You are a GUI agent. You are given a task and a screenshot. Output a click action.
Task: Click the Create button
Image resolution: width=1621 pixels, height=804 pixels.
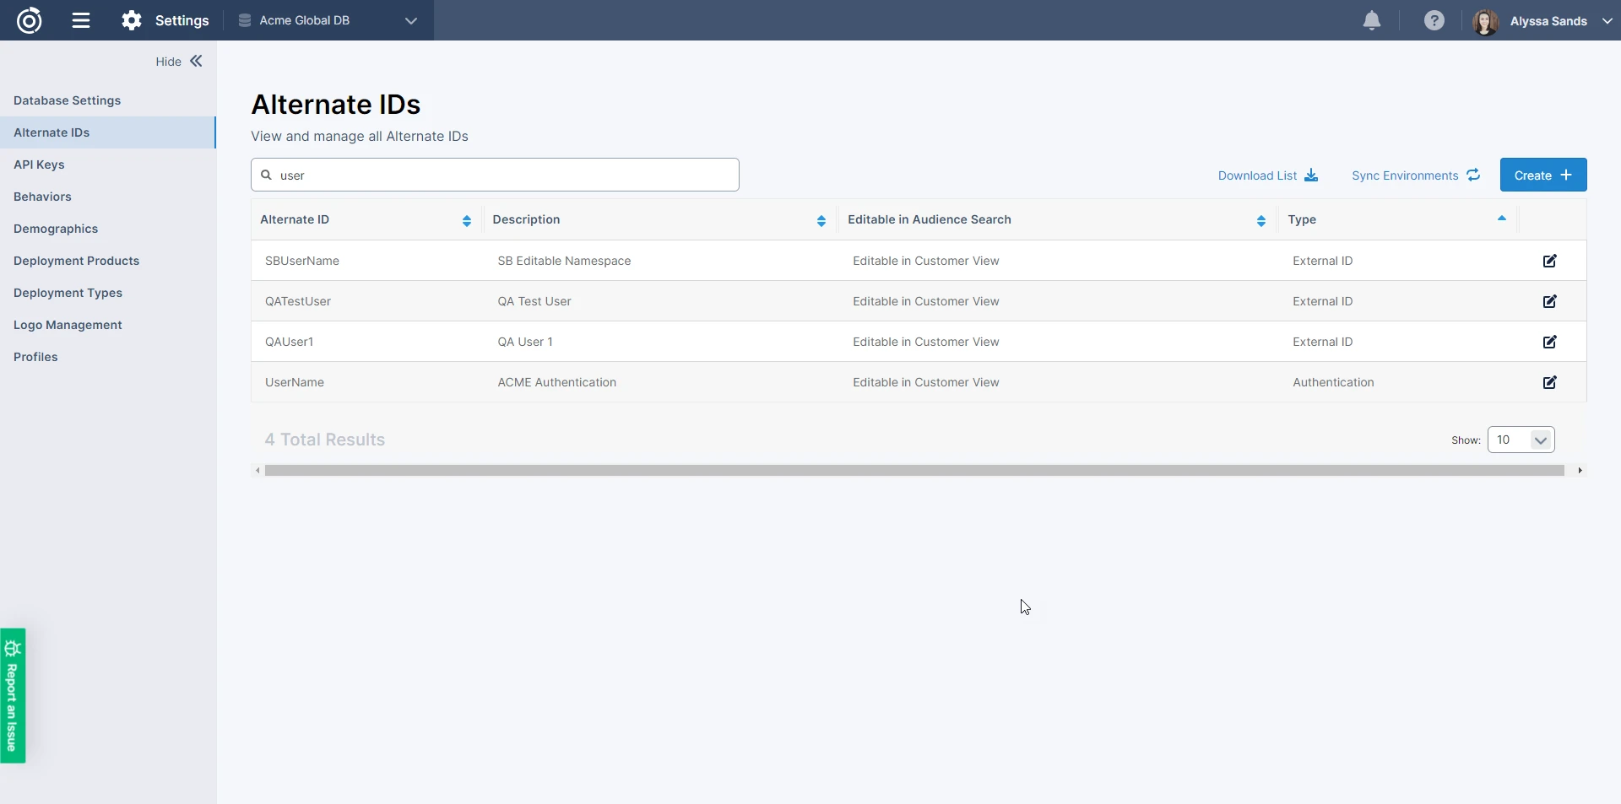(x=1542, y=175)
